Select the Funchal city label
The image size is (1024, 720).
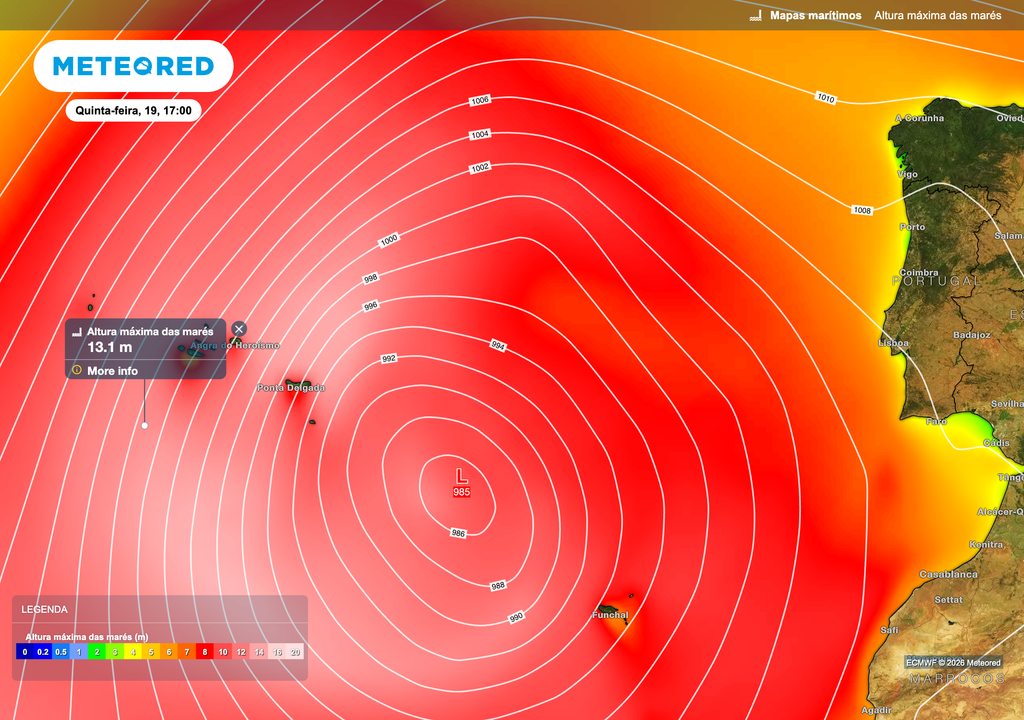(610, 615)
